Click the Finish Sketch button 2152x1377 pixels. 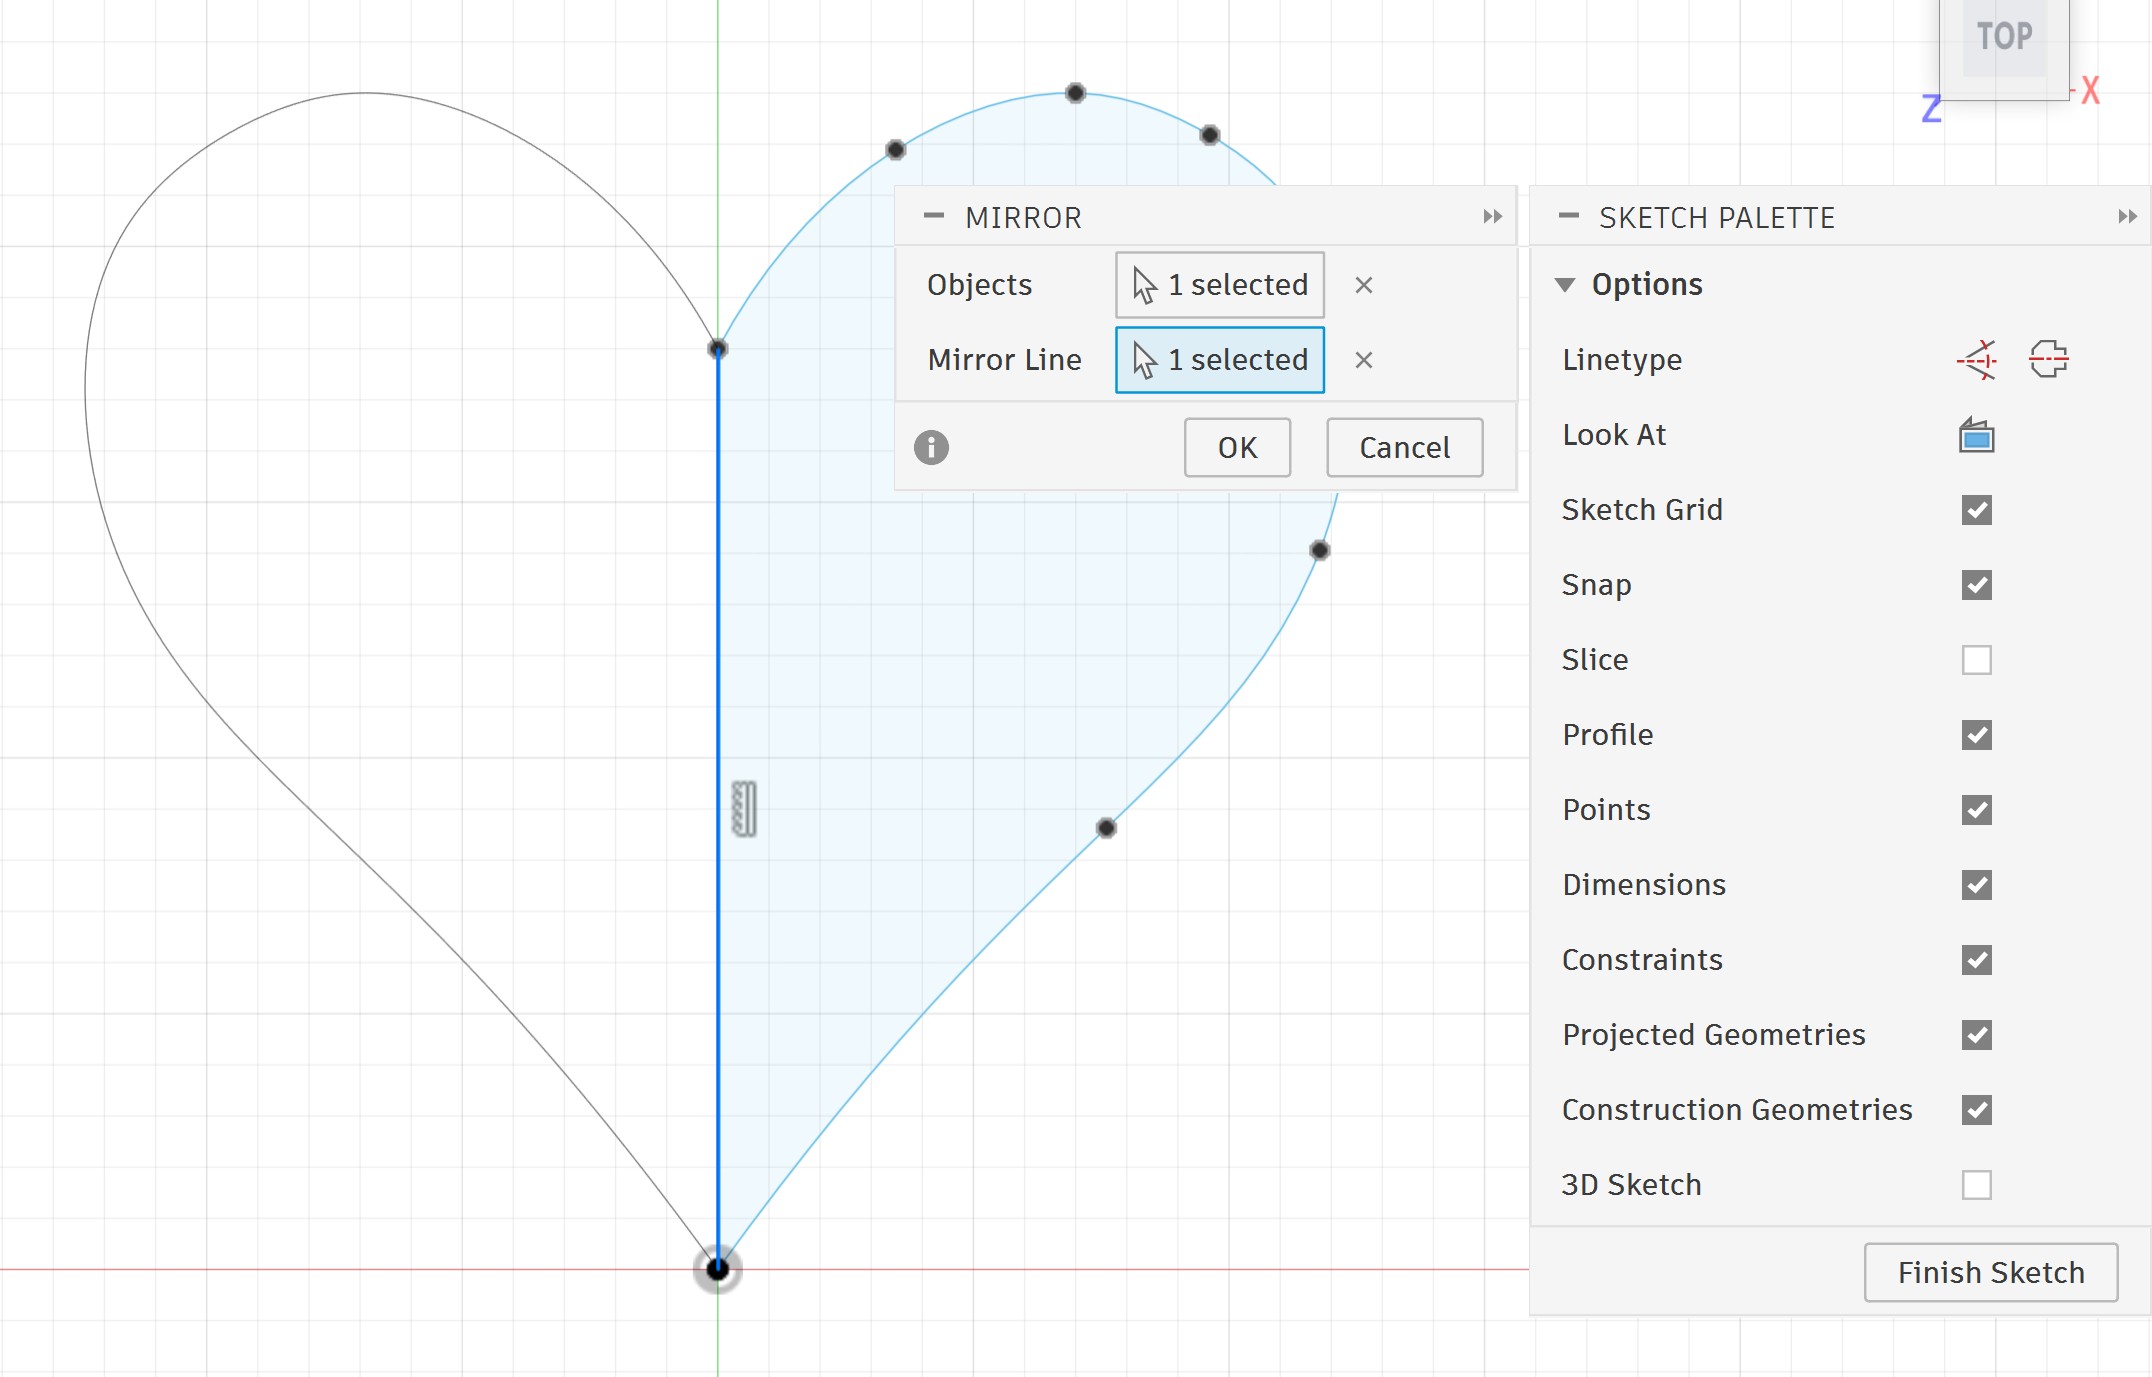1990,1272
